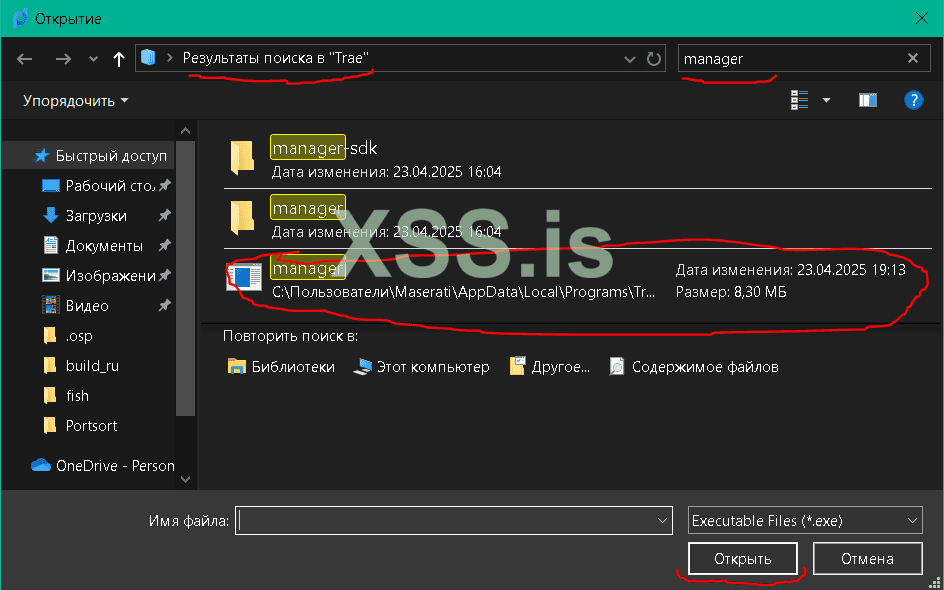Viewport: 944px width, 590px height.
Task: Open the Упорядочить menu
Action: click(76, 101)
